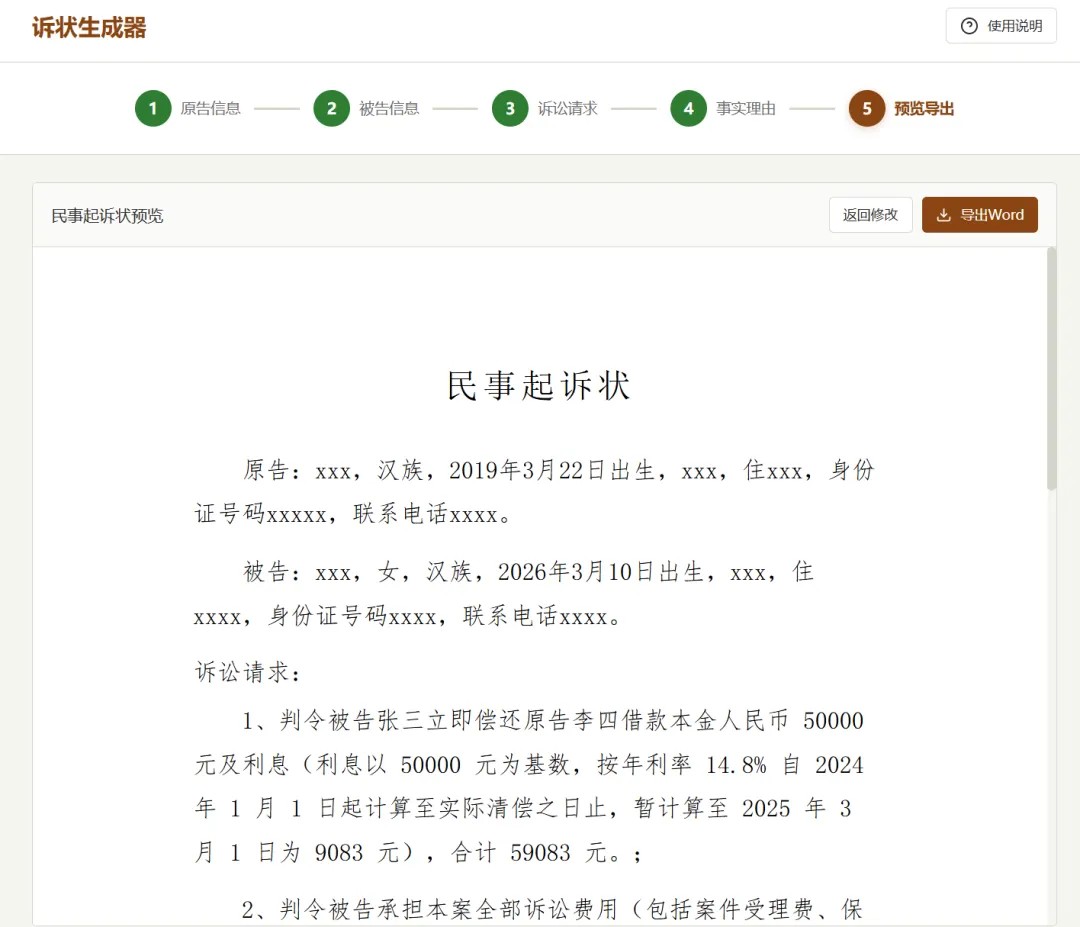Image resolution: width=1080 pixels, height=927 pixels.
Task: Click the interest rate text 14.8%
Action: pyautogui.click(x=736, y=764)
